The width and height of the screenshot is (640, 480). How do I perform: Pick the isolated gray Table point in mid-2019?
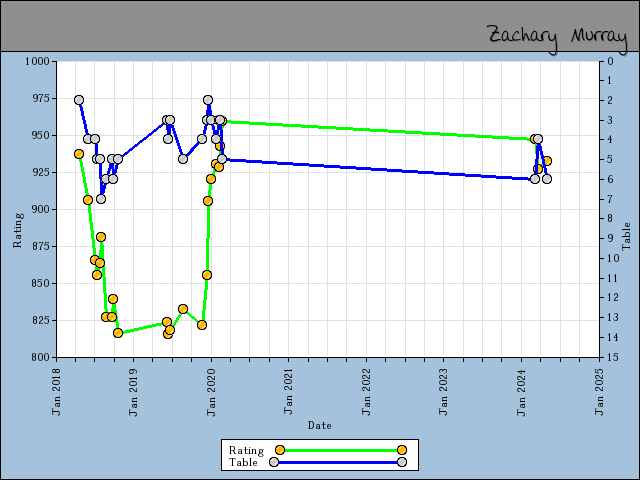point(183,159)
